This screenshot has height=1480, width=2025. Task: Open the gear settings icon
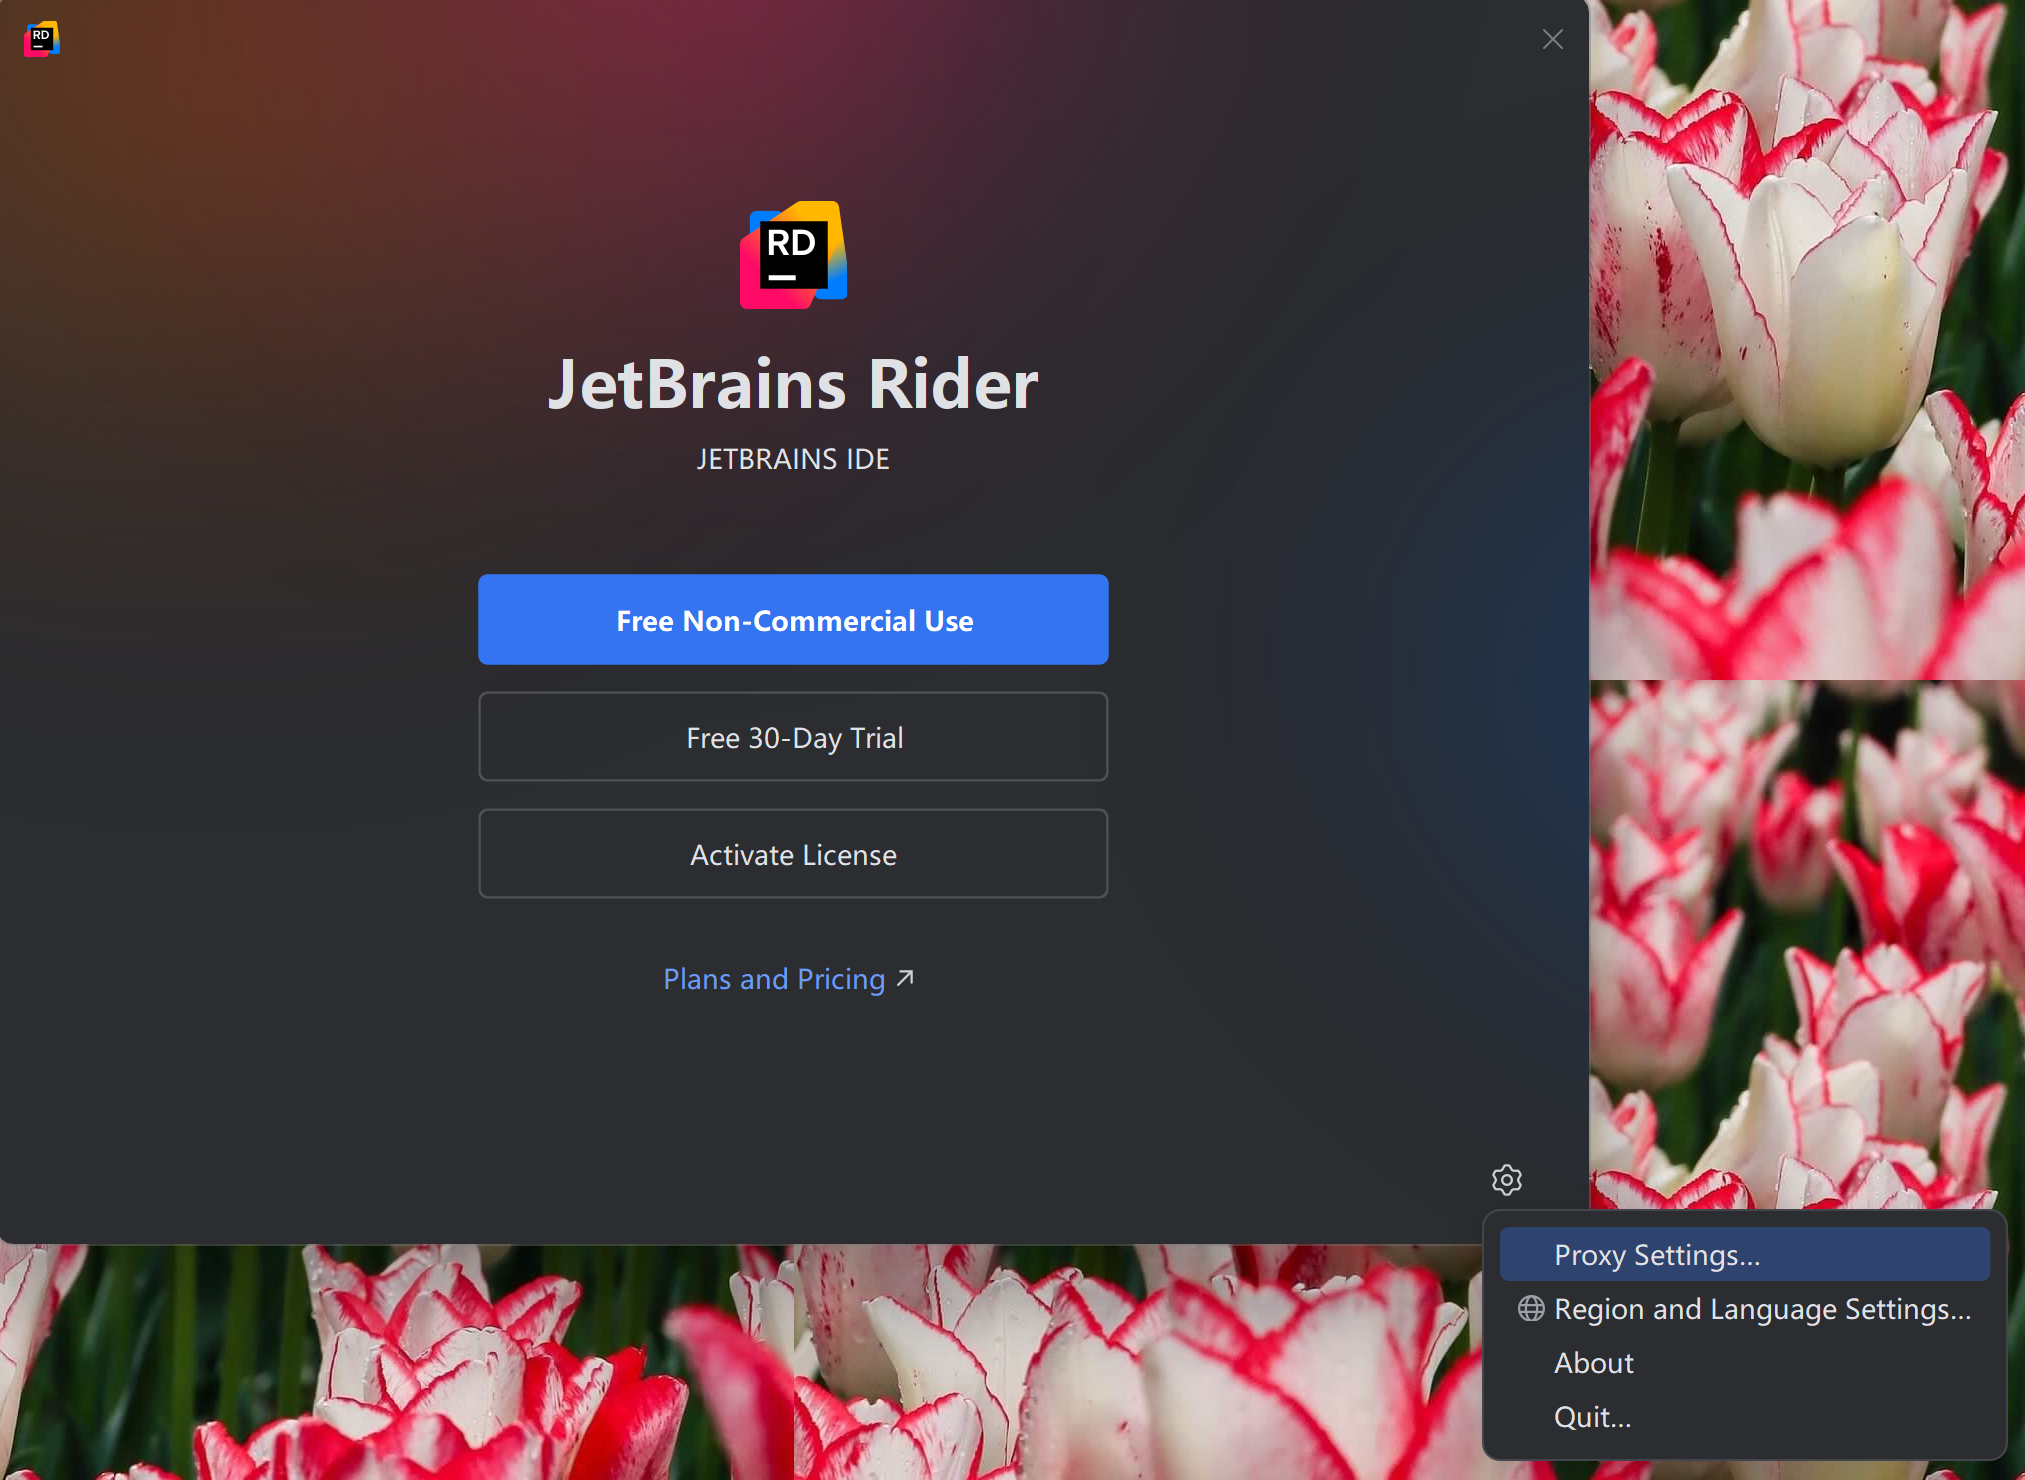[1506, 1180]
